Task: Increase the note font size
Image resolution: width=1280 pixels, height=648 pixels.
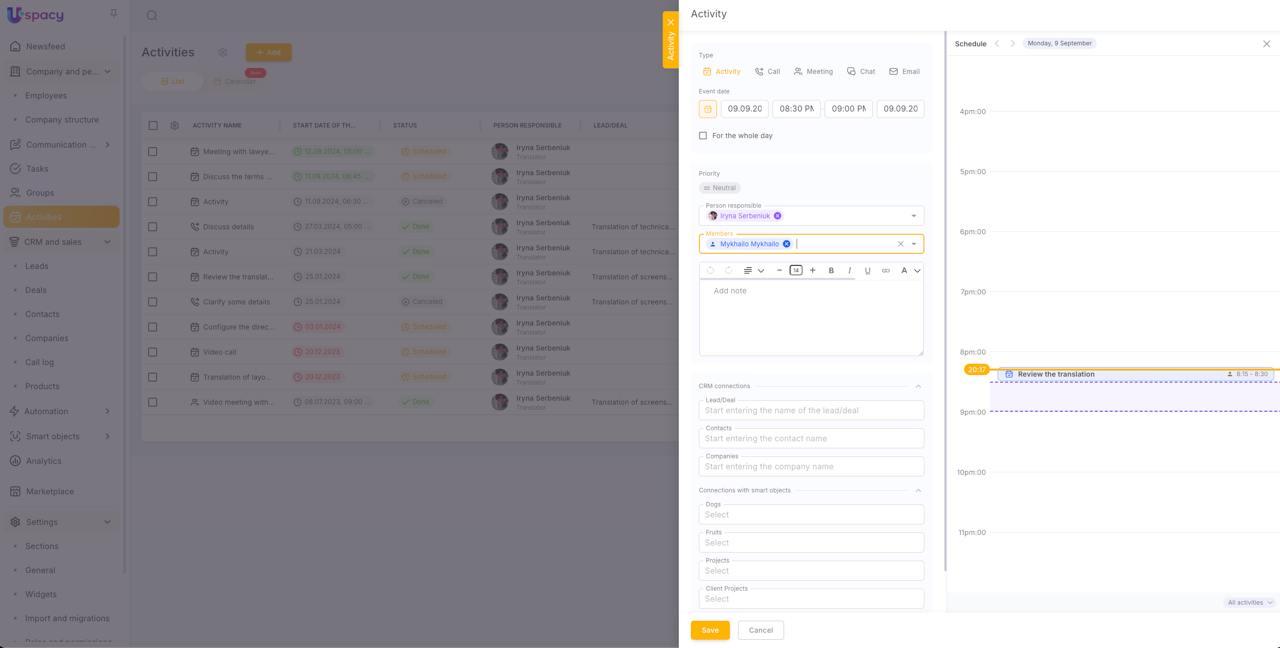Action: pyautogui.click(x=813, y=271)
